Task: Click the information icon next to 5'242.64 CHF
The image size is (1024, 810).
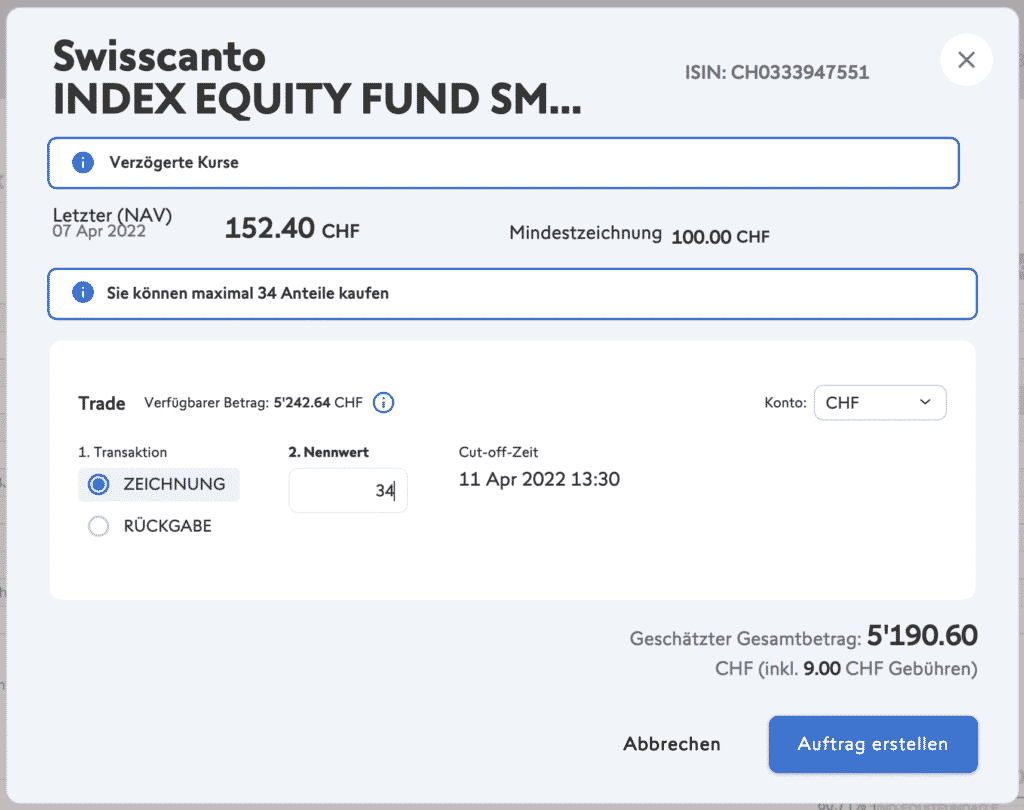Action: click(383, 402)
